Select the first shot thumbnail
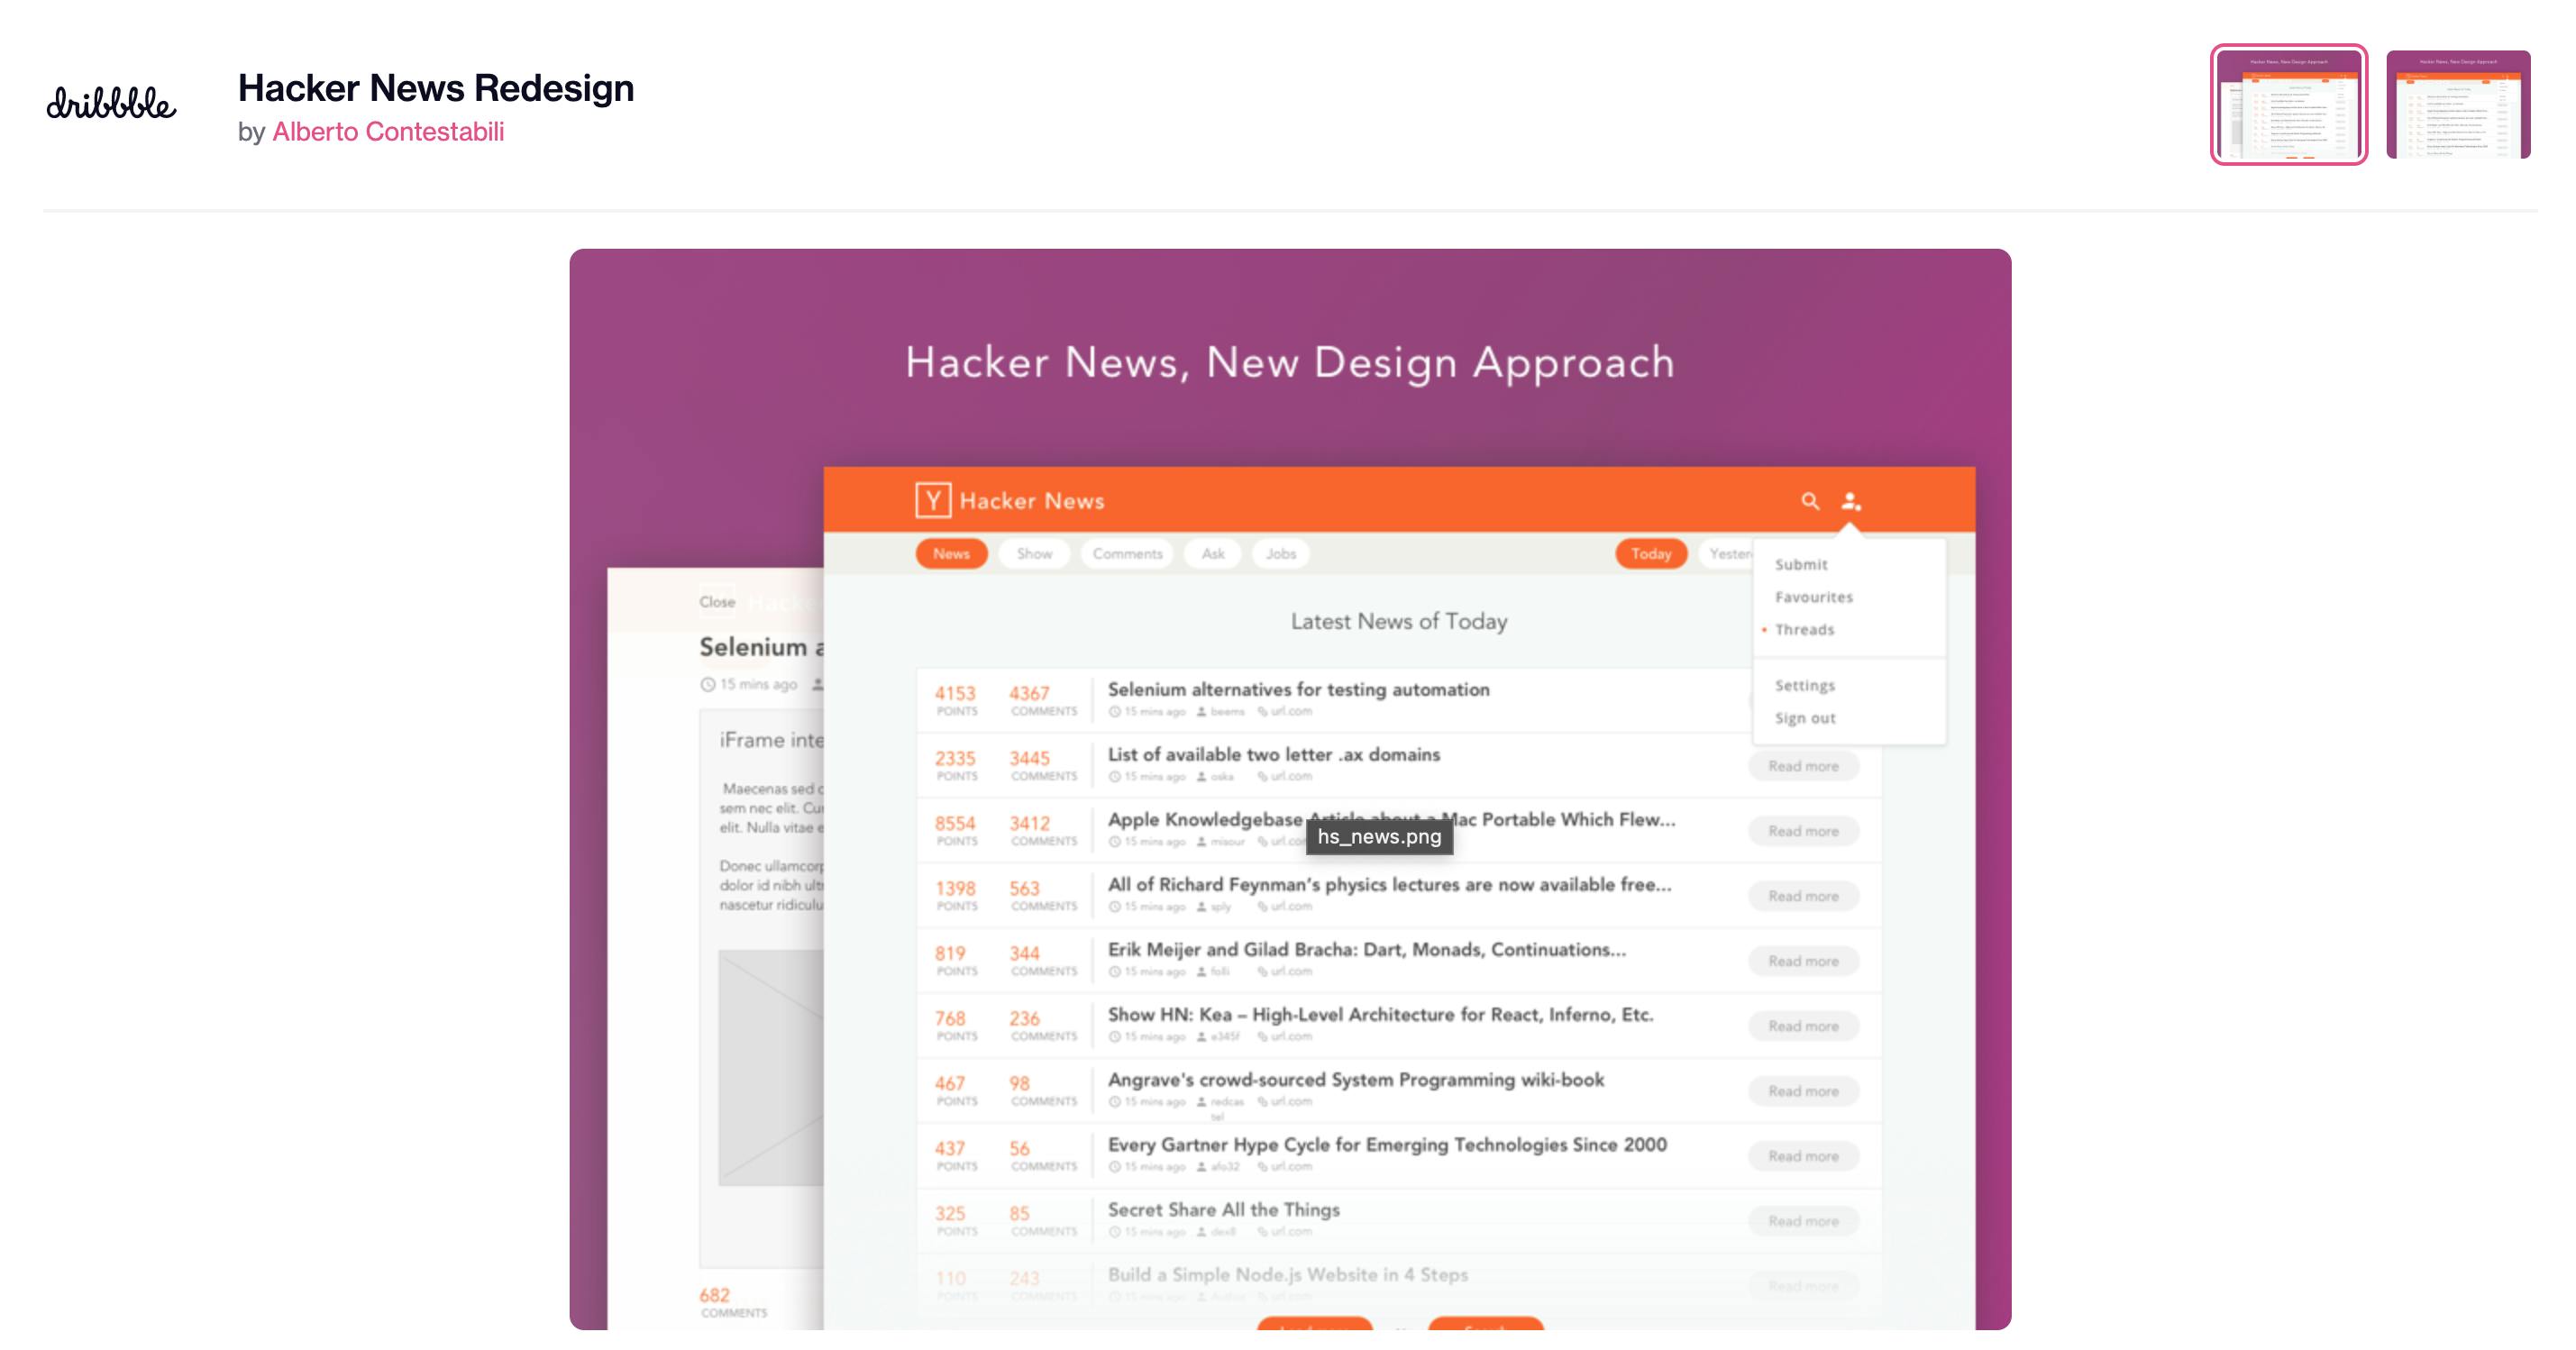 click(2288, 104)
